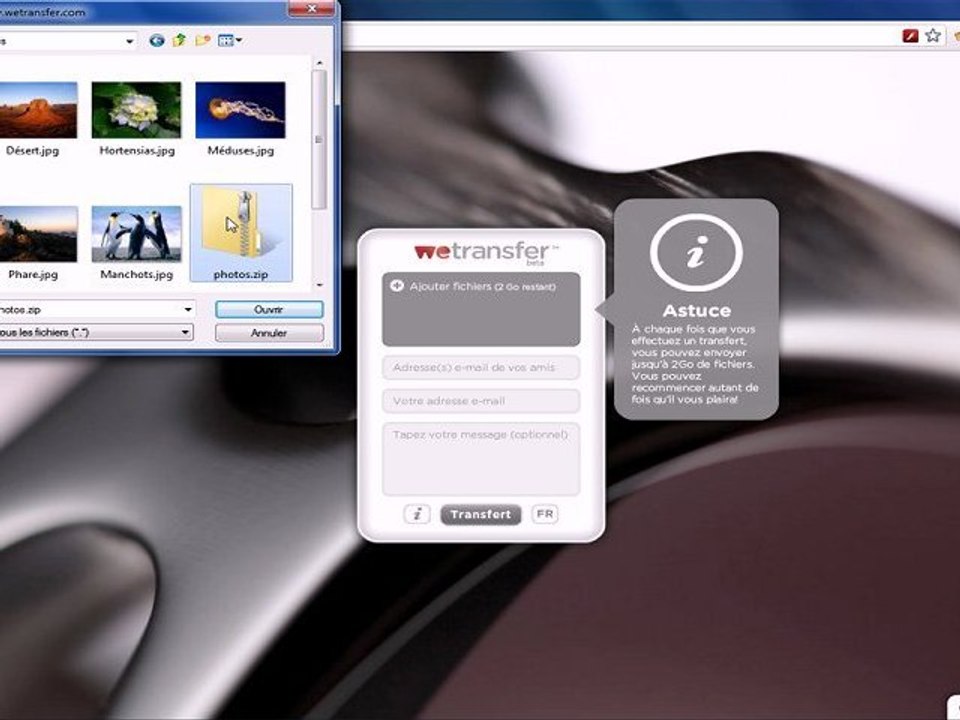Click the Back navigation icon in file dialog
The height and width of the screenshot is (720, 960).
157,40
